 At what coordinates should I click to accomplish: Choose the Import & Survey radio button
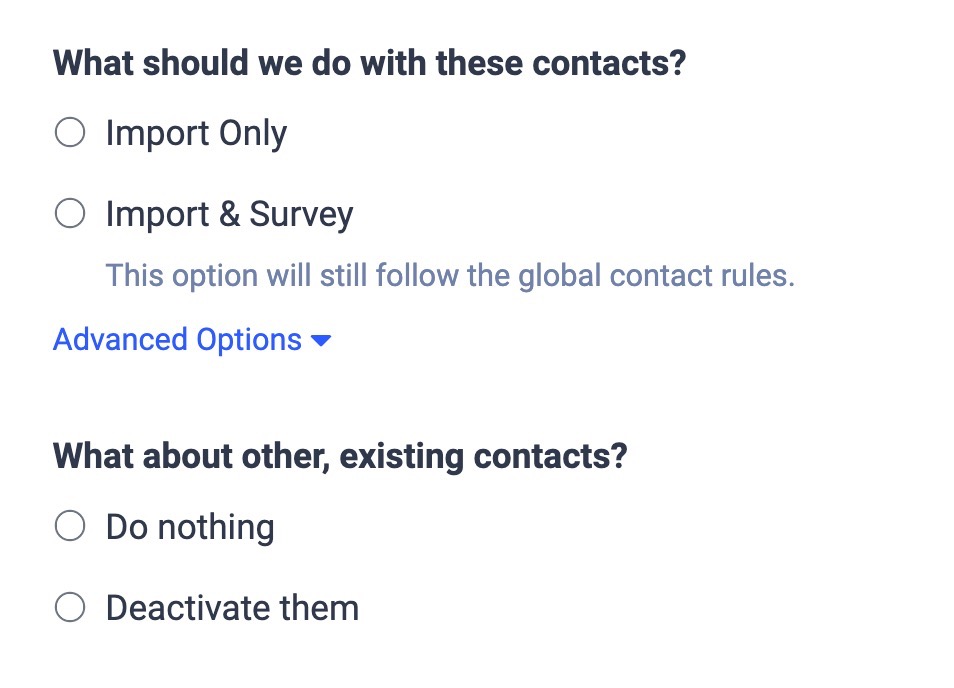(70, 214)
